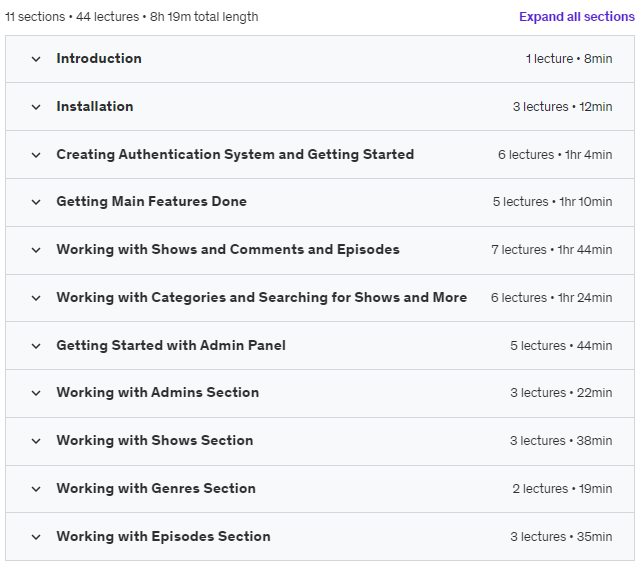Open the Introduction section title
The width and height of the screenshot is (637, 565).
[x=99, y=58]
